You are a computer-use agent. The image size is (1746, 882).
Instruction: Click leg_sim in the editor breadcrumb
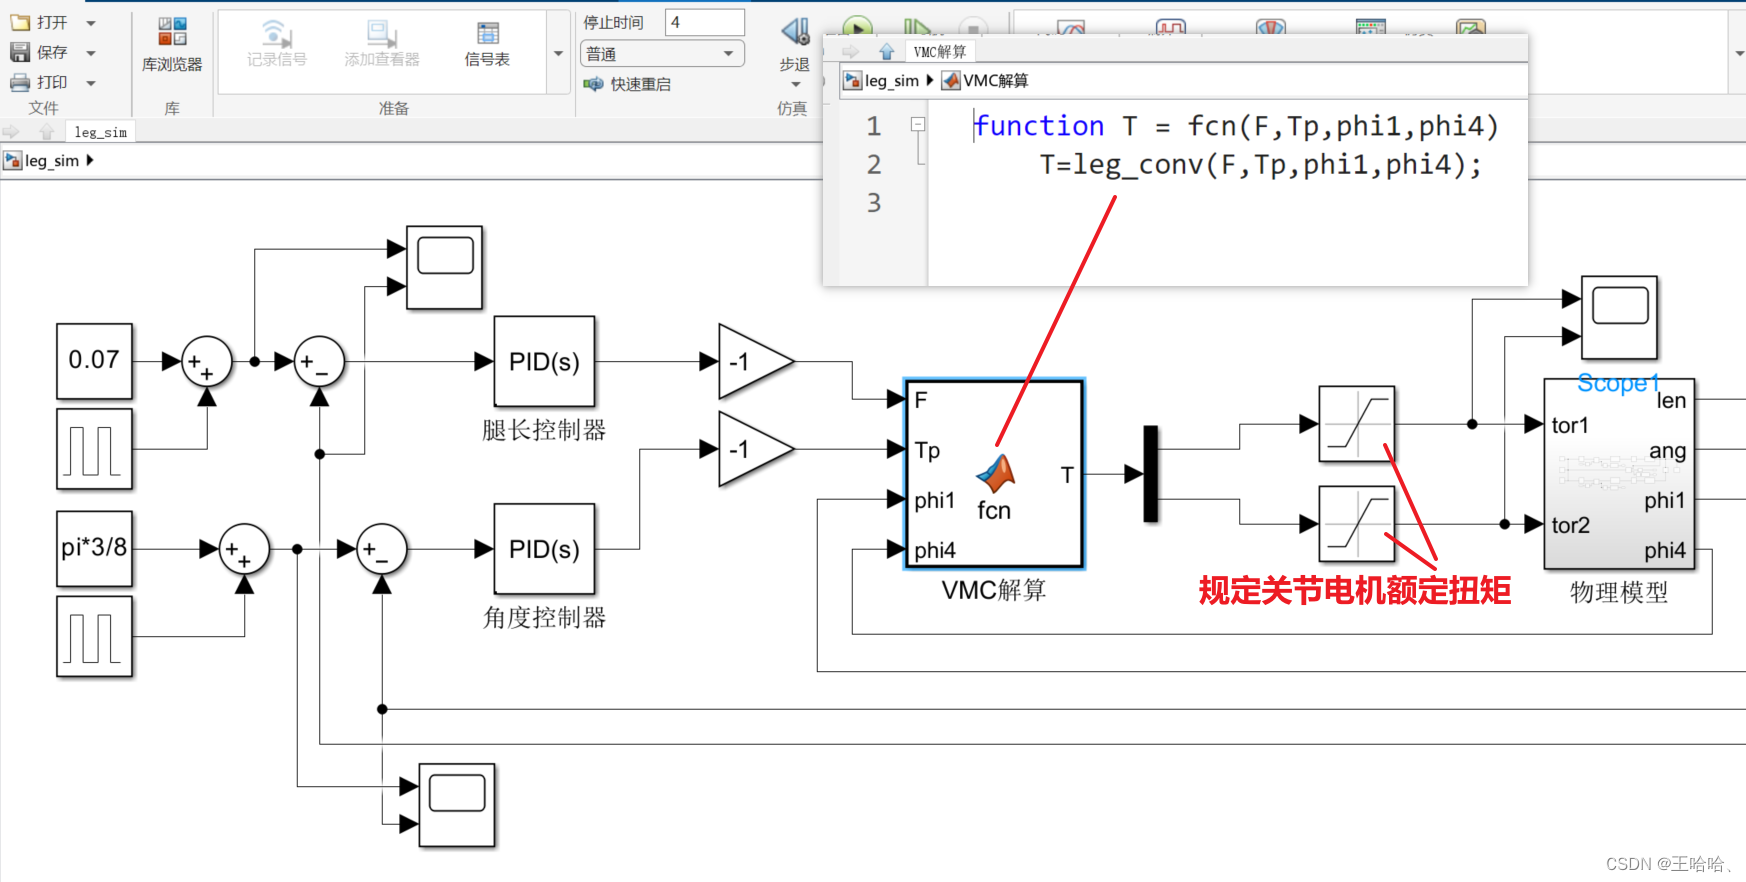891,81
